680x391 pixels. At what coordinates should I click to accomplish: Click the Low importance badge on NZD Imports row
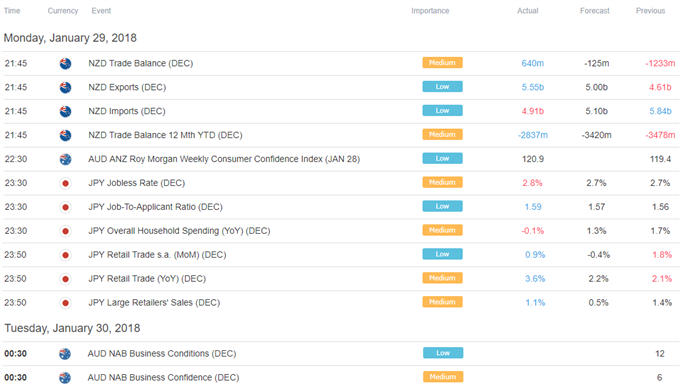[442, 111]
